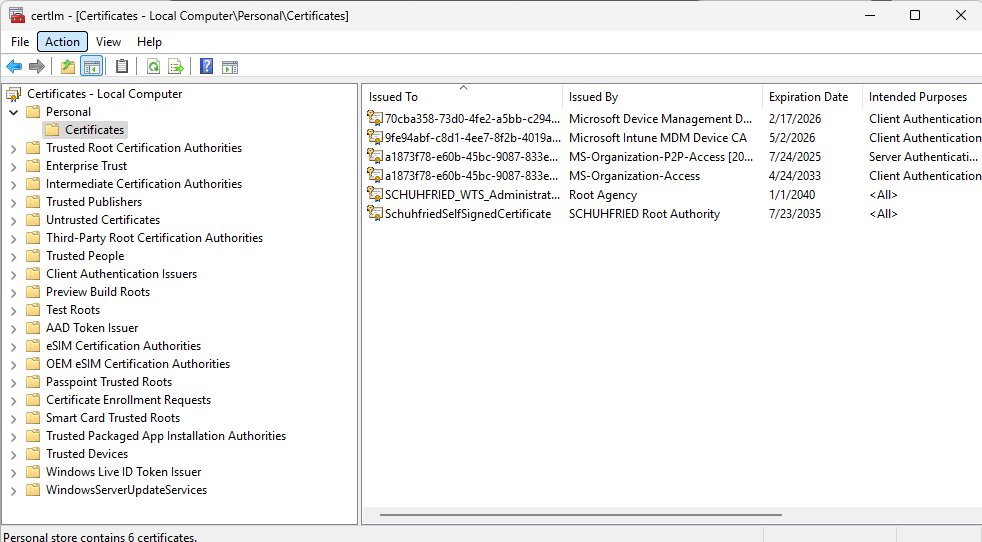Expand Trusted Root Certification Authorities node
Image resolution: width=982 pixels, height=542 pixels.
[x=13, y=148]
